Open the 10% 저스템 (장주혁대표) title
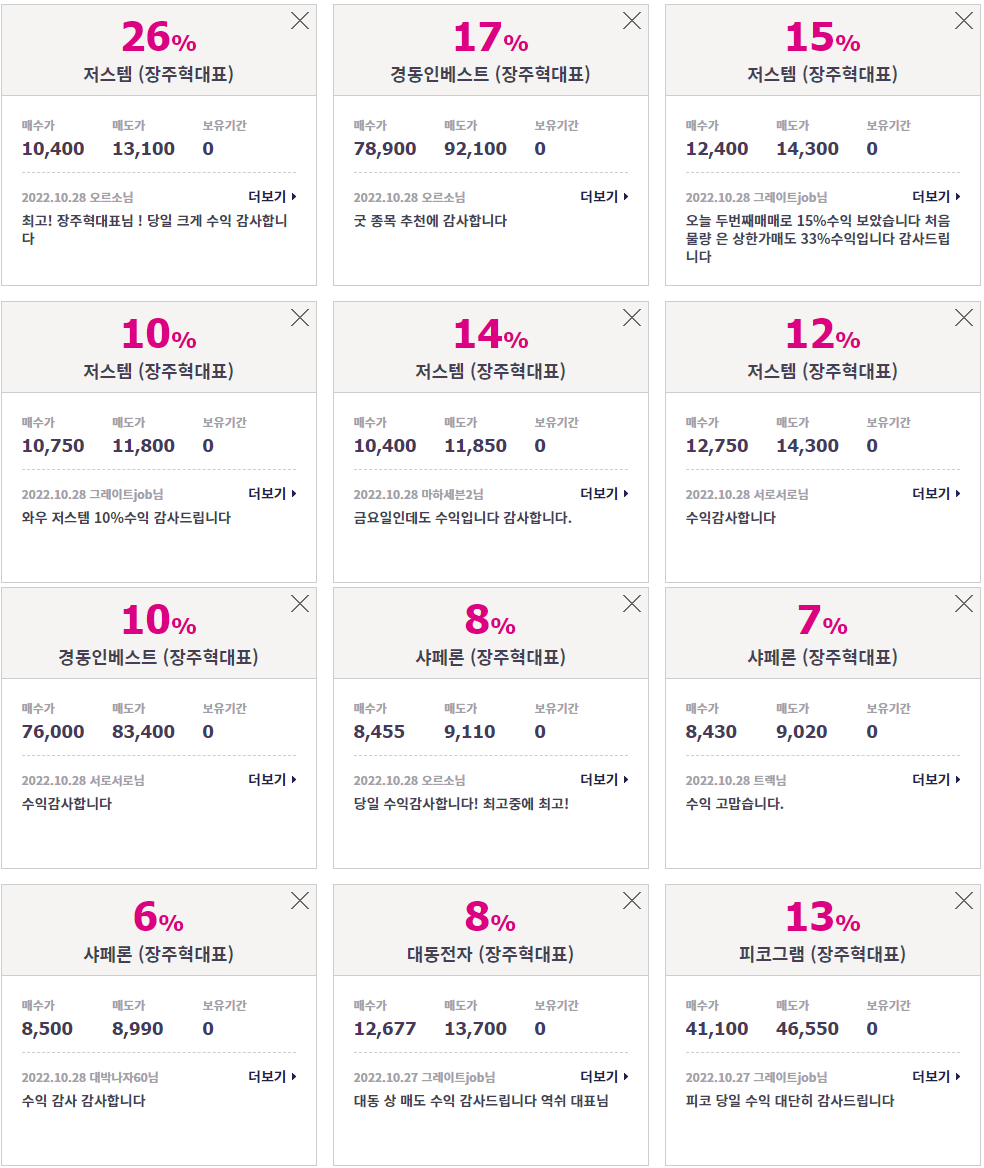This screenshot has height=1168, width=984. point(159,371)
